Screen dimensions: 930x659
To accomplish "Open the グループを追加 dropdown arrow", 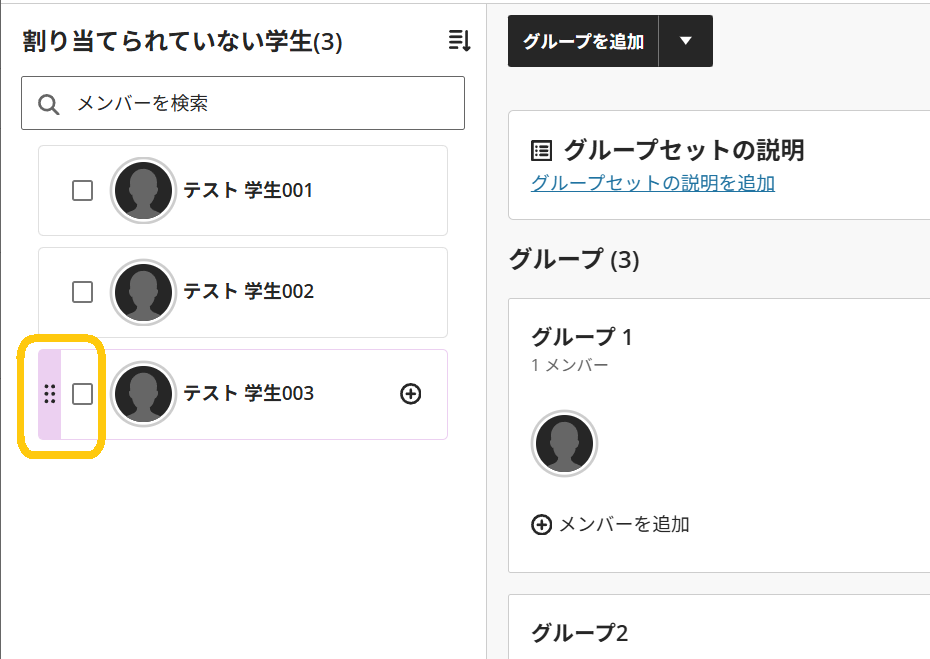I will click(686, 41).
